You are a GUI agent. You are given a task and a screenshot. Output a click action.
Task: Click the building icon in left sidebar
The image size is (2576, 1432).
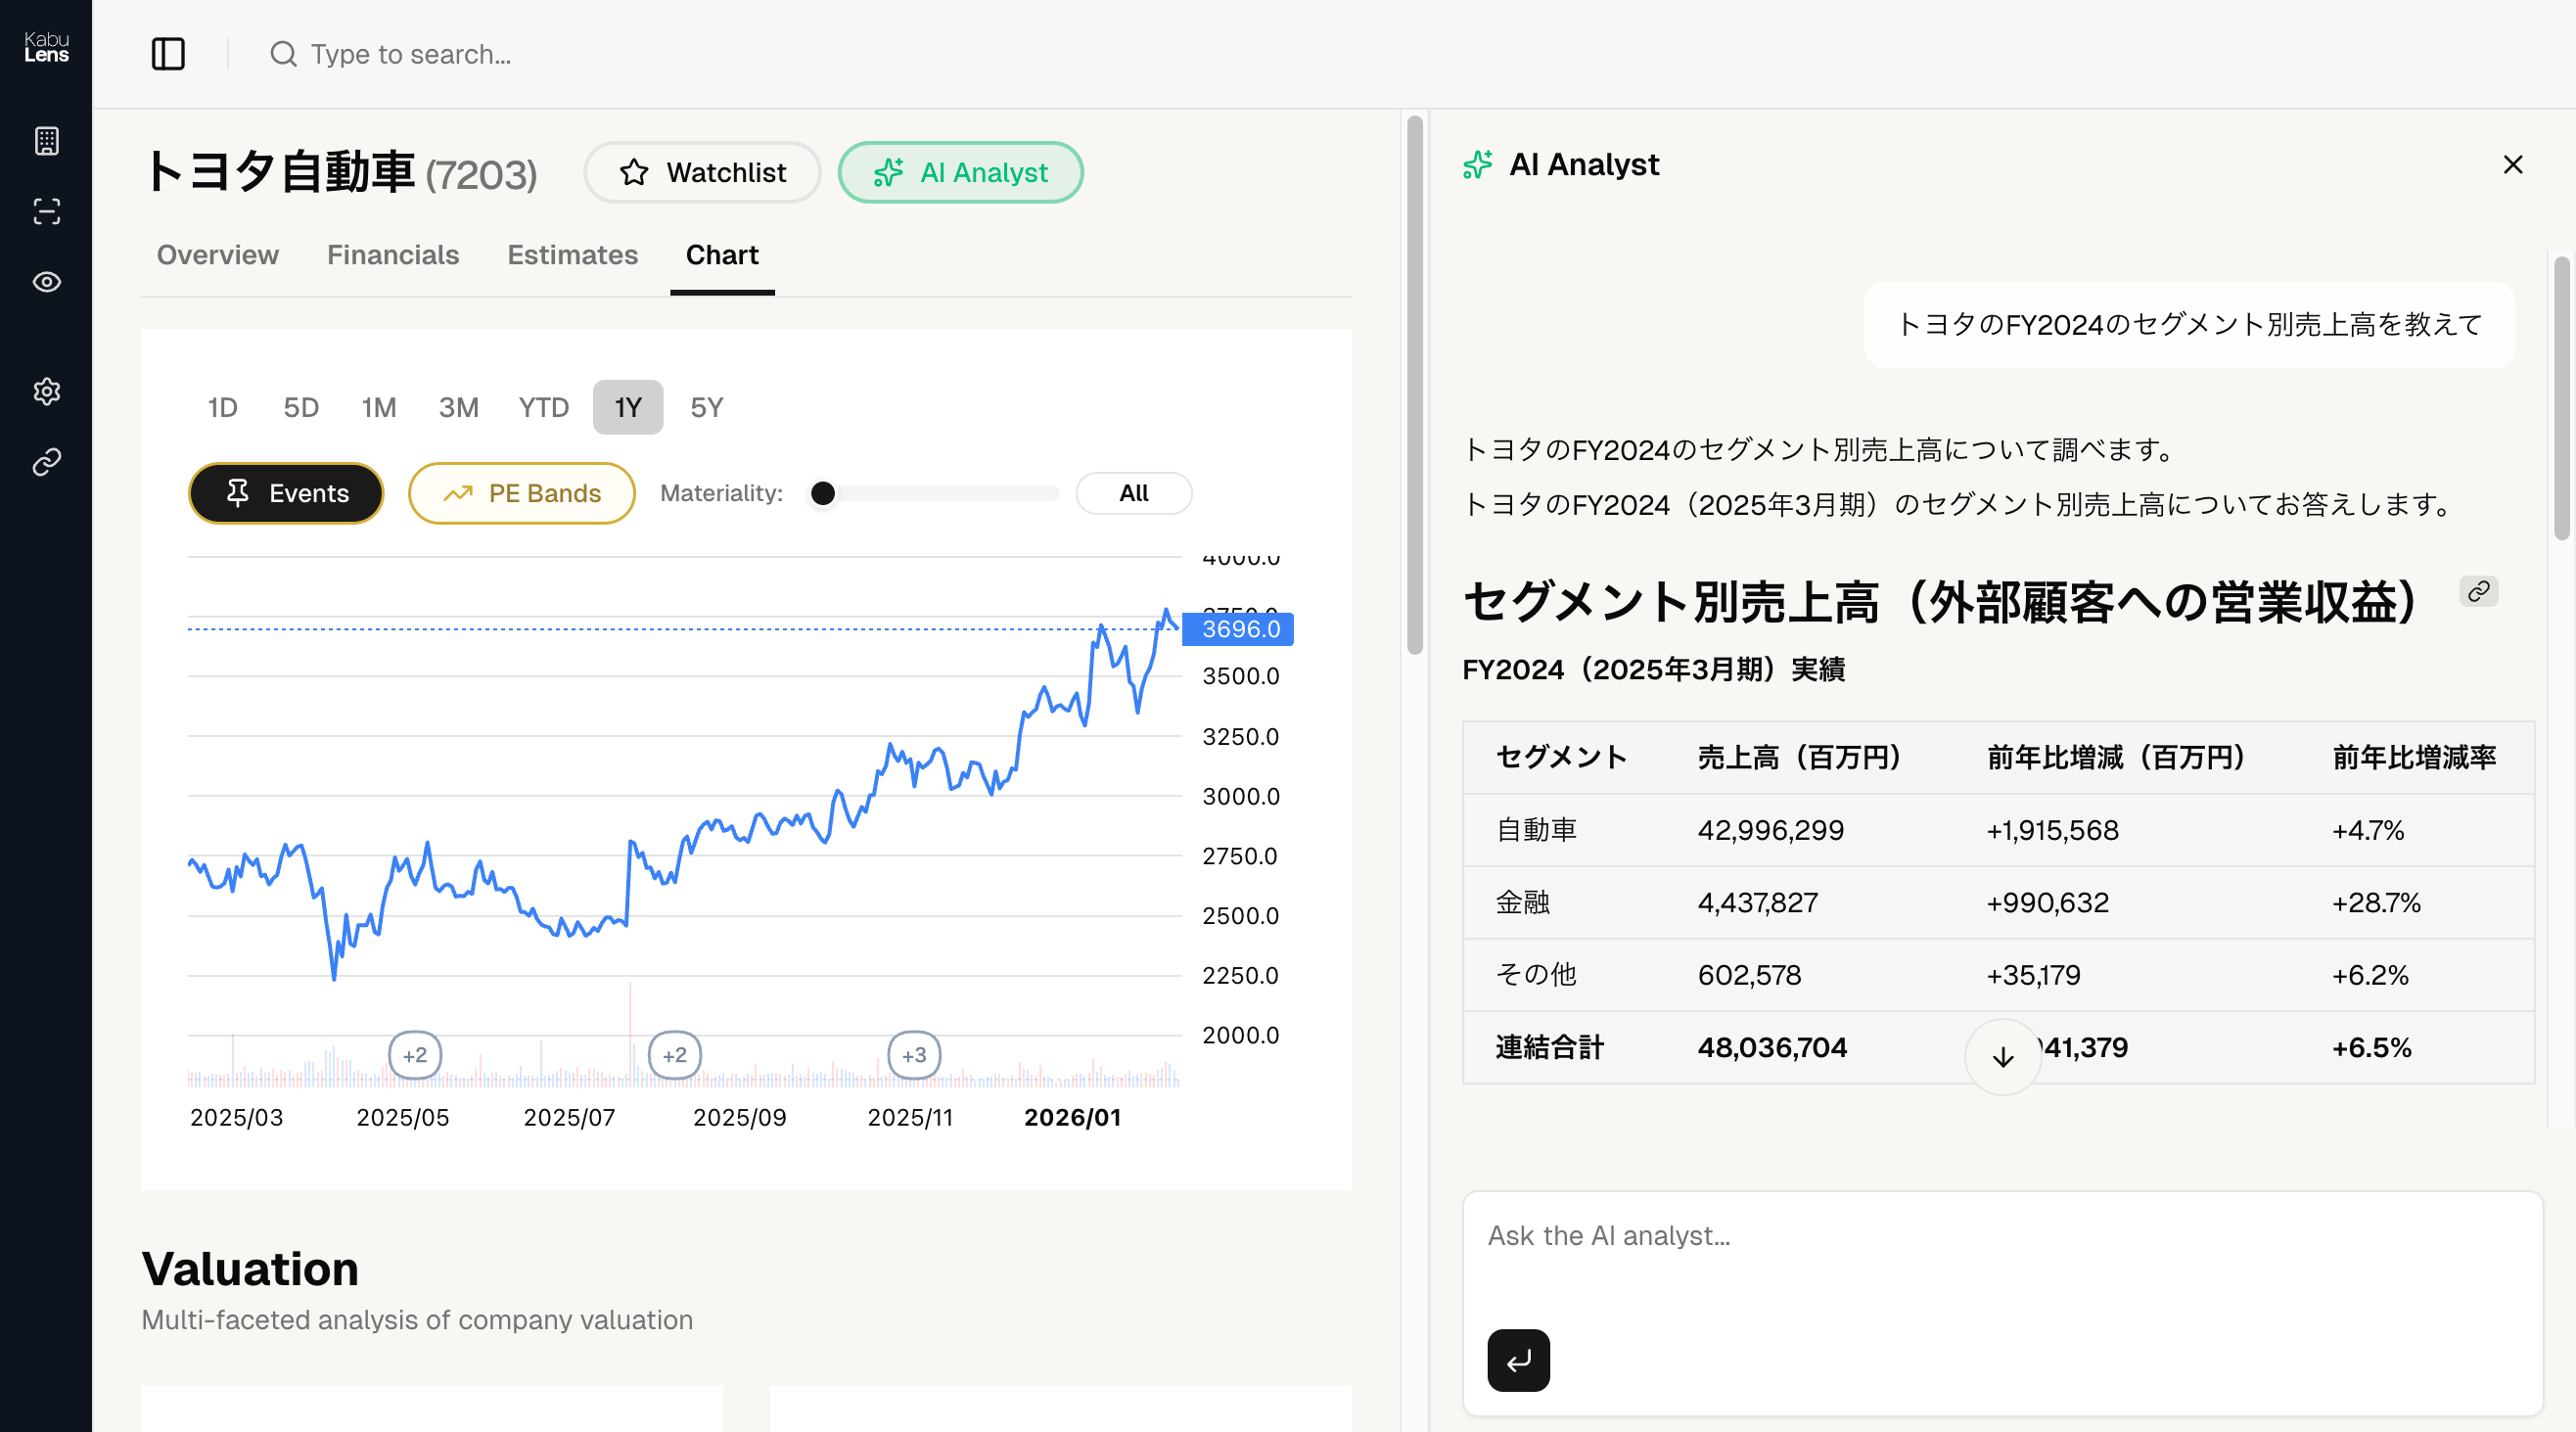click(x=46, y=141)
